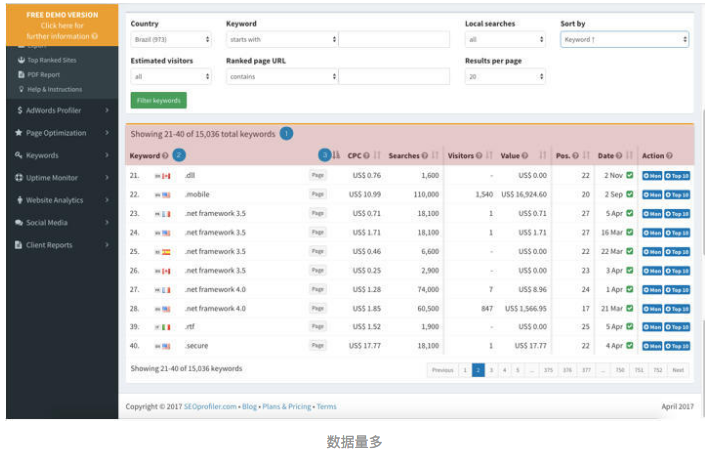714x458 pixels.
Task: Click the Date column sort arrows
Action: (x=629, y=156)
